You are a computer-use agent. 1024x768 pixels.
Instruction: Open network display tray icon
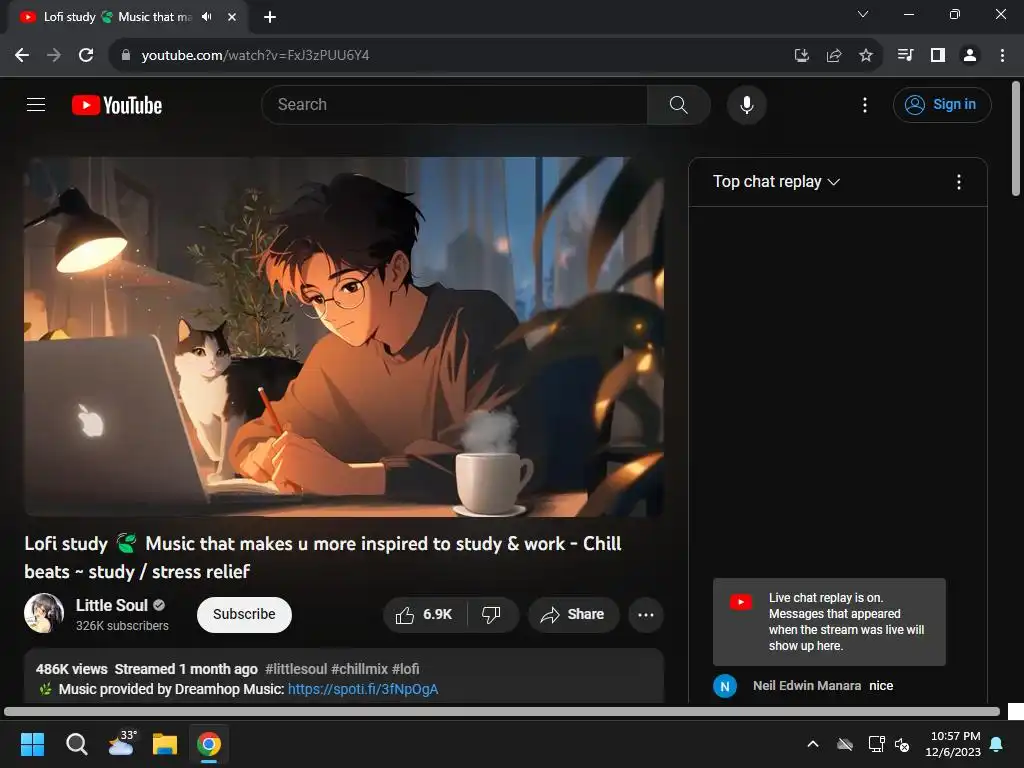pyautogui.click(x=876, y=744)
